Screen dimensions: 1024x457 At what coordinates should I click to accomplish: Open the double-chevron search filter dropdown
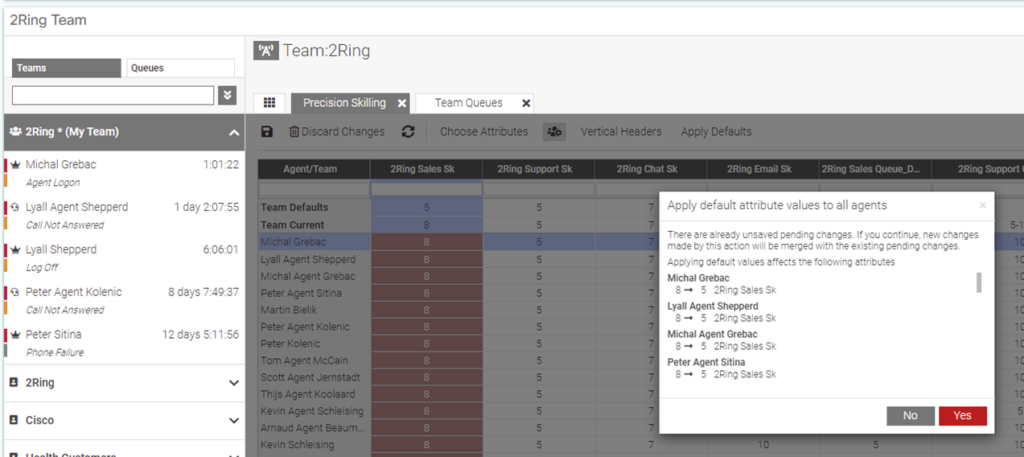pyautogui.click(x=227, y=95)
